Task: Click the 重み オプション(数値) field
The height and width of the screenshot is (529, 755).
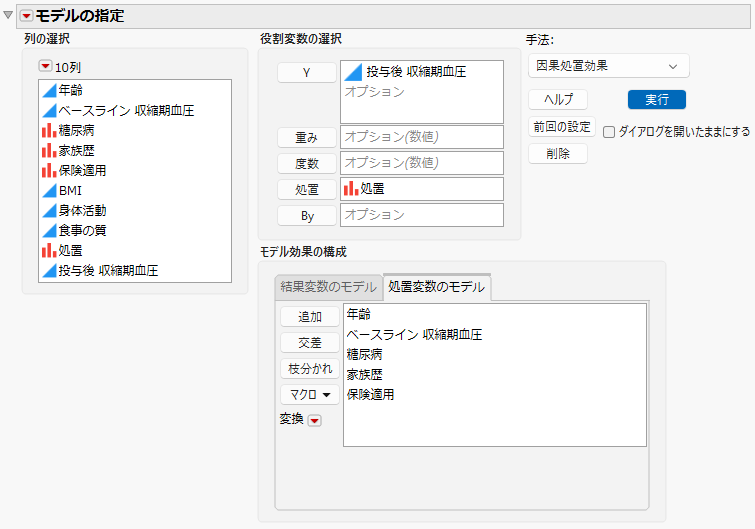Action: coord(422,137)
